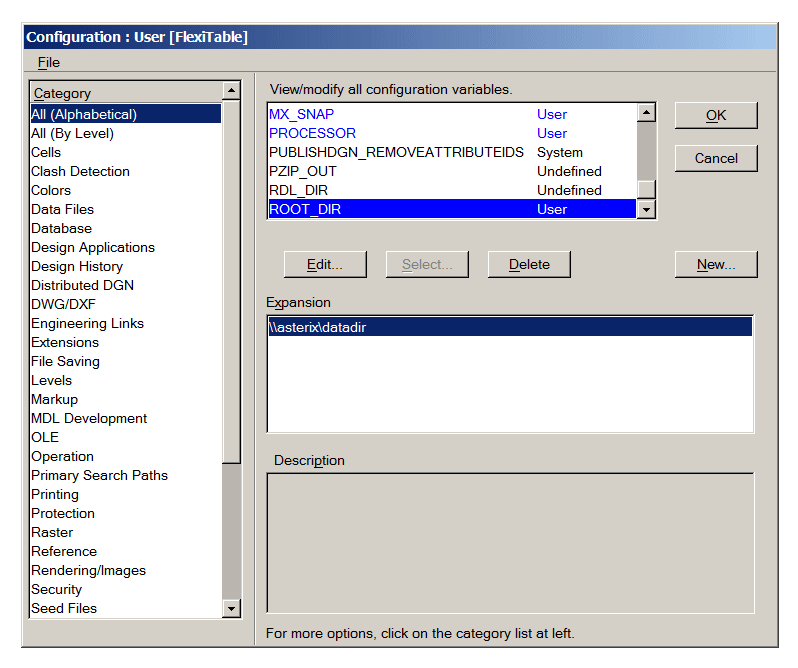Screen dimensions: 798x668
Task: Select the PUBLISHDGN_REMOVEATTRIBUTEIDS variable row
Action: 452,152
